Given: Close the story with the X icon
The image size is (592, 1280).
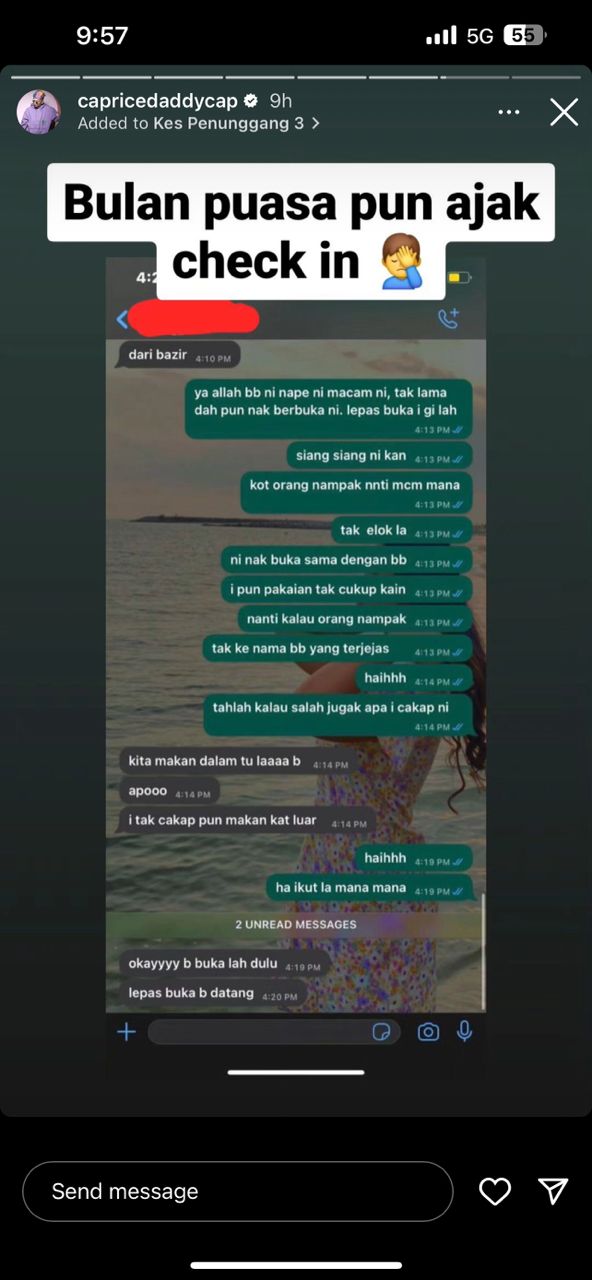Looking at the screenshot, I should point(564,112).
